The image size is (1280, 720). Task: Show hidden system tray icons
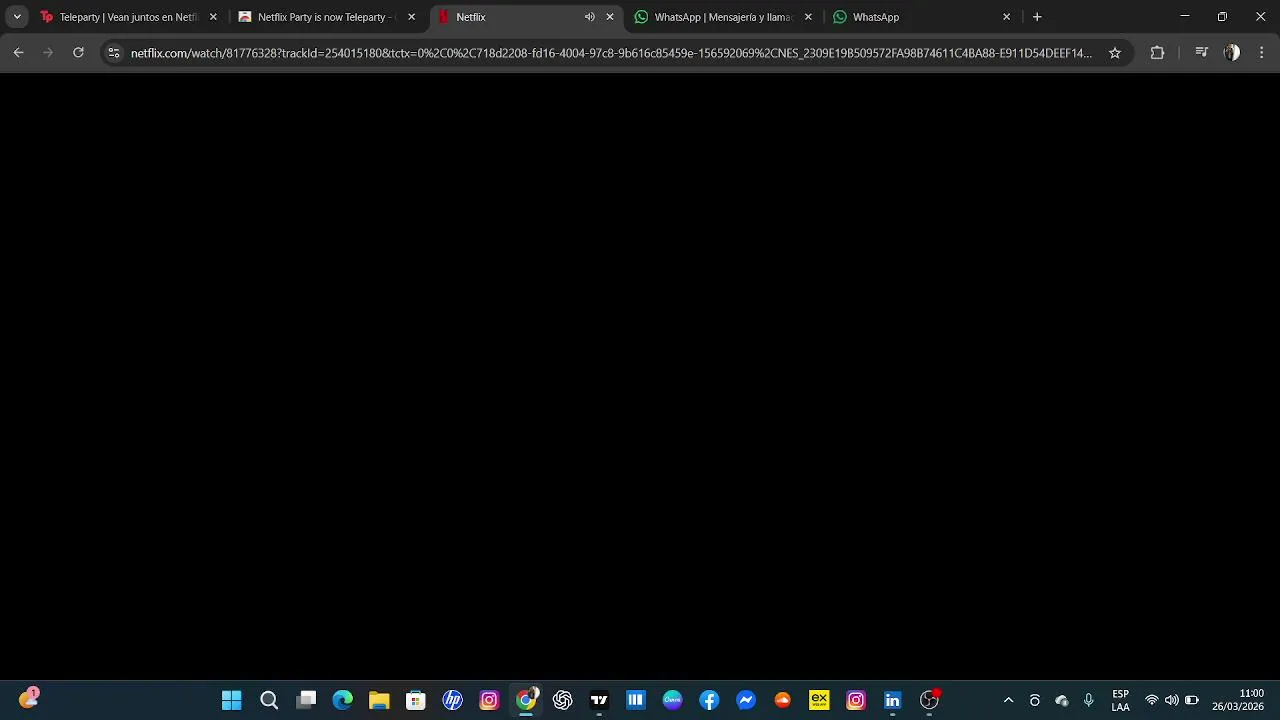pos(1008,700)
